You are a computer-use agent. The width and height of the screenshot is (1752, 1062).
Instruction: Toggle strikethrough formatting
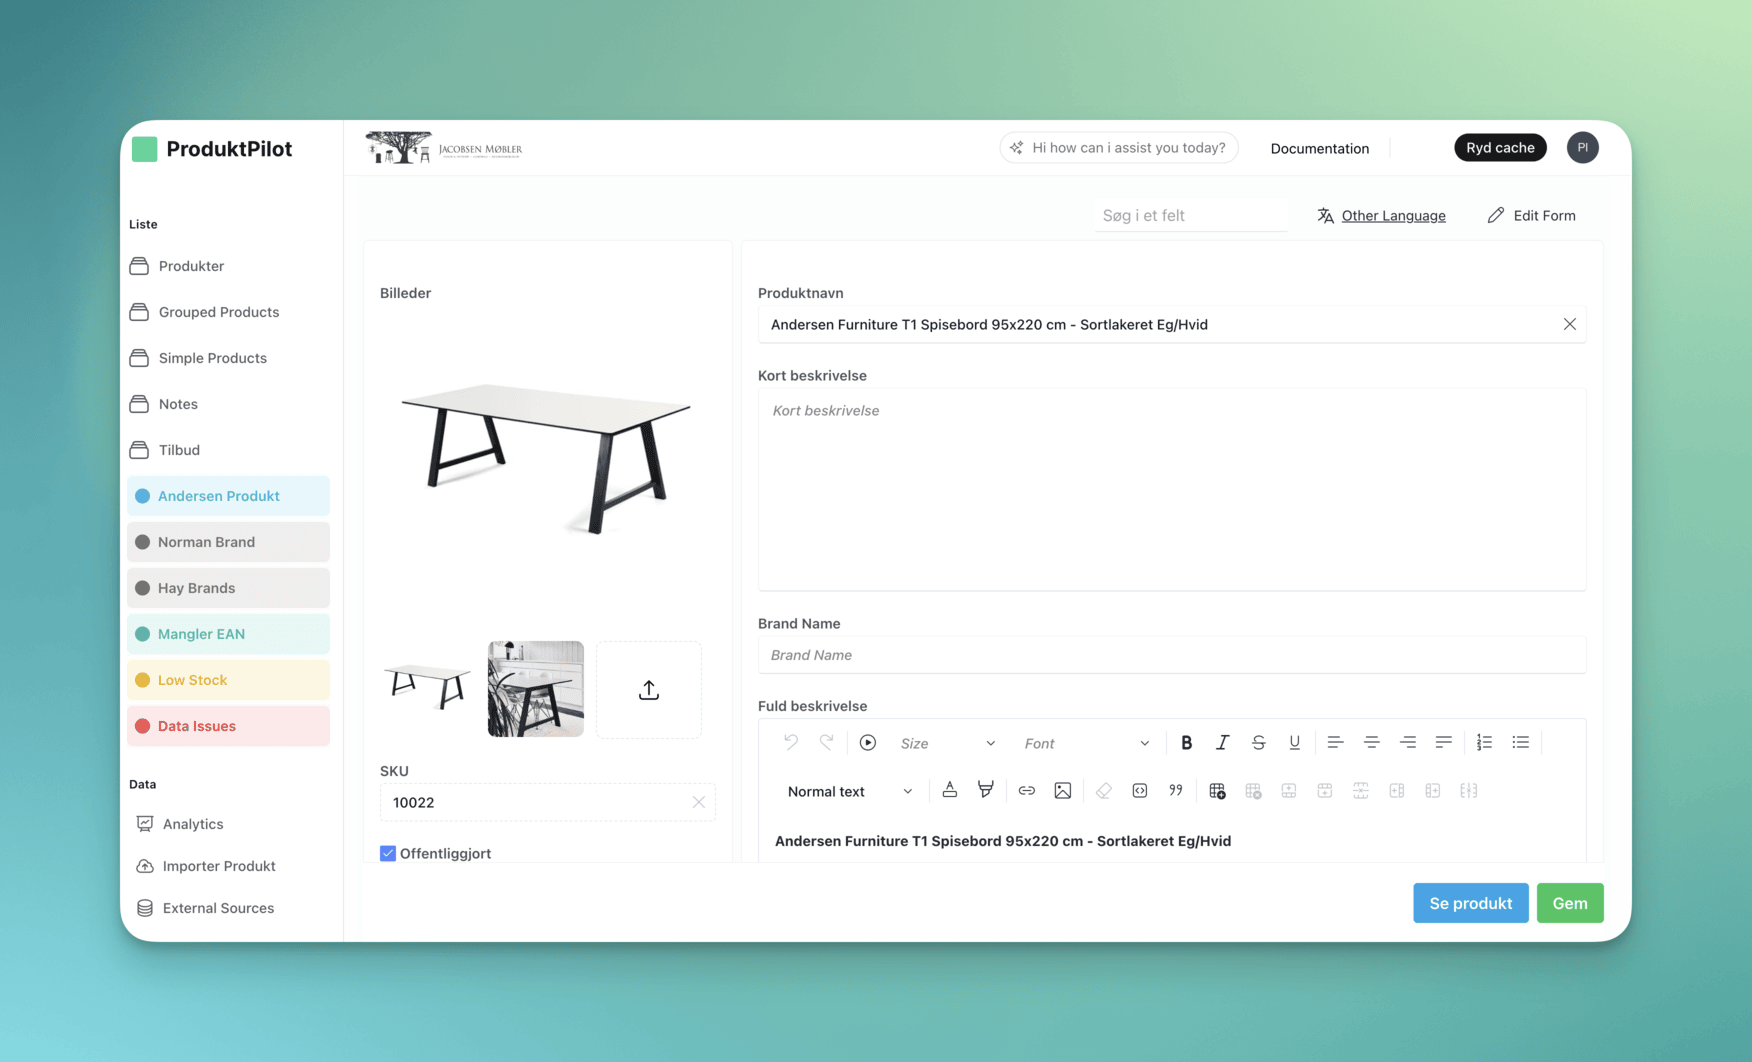click(1258, 742)
